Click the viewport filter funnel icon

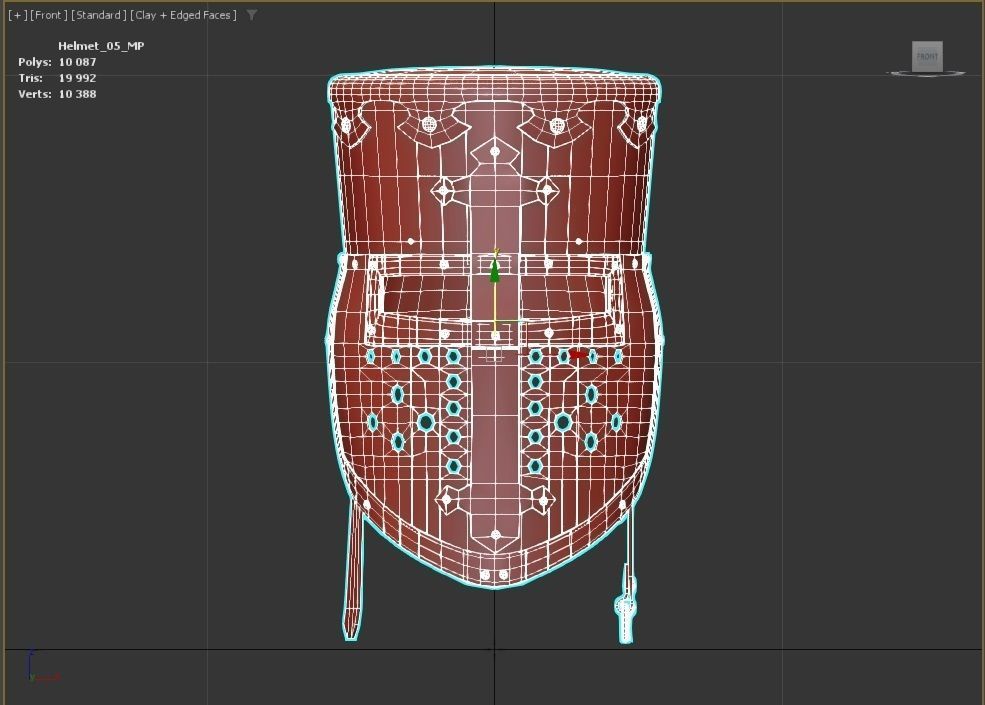point(251,15)
